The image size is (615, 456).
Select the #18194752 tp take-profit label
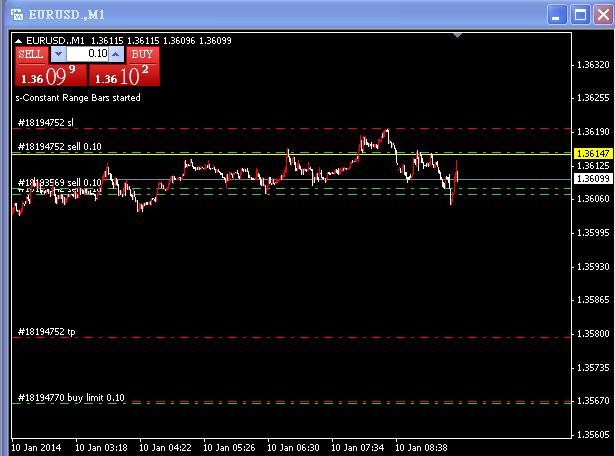(x=46, y=332)
